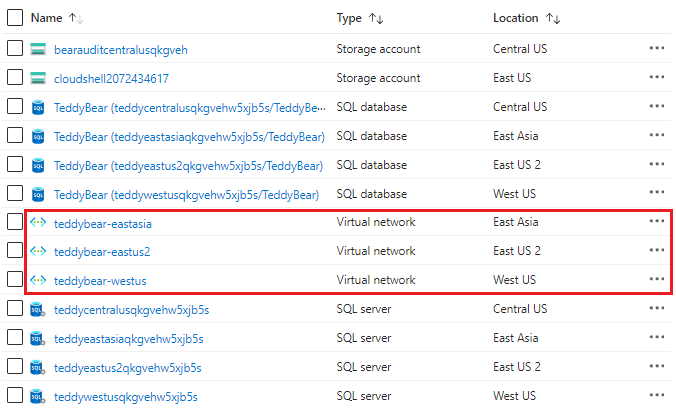676x409 pixels.
Task: Click storage account icon beside cloudshell2072434617
Action: [x=38, y=78]
